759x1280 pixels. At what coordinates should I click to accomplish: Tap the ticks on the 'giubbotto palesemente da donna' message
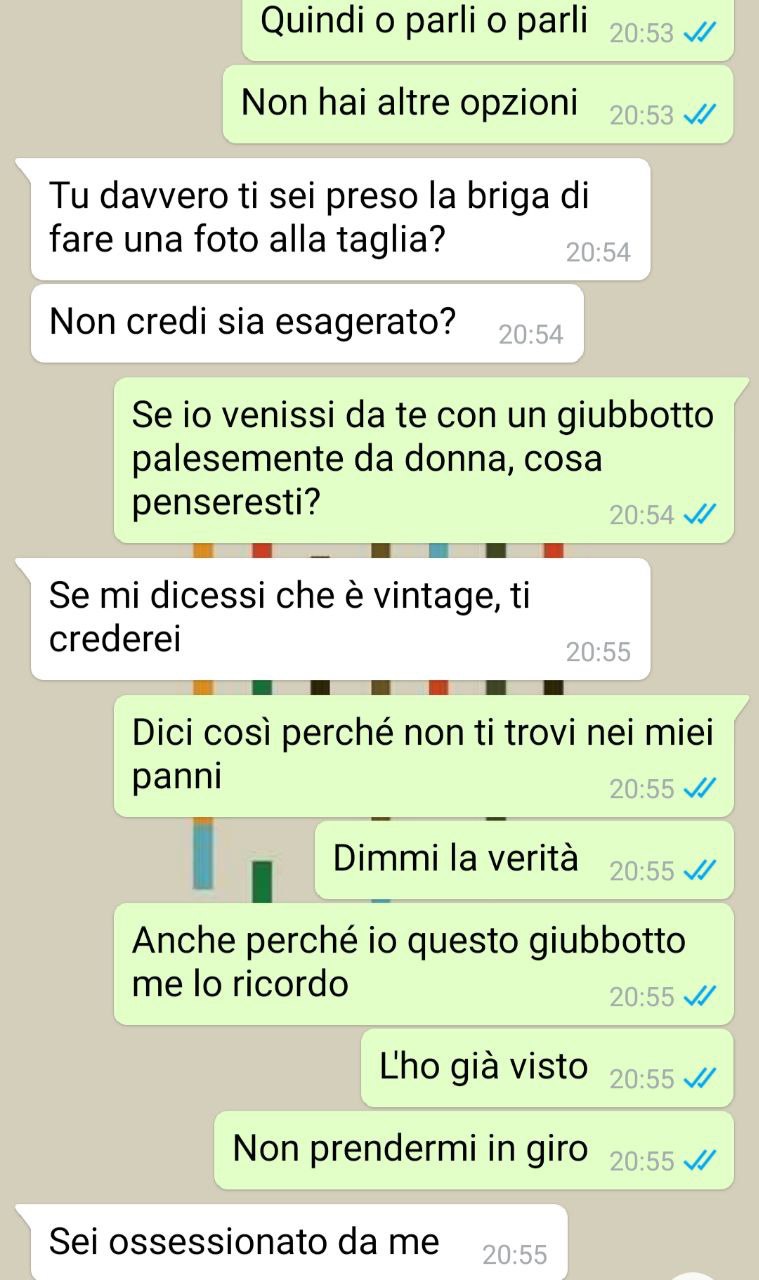pos(700,515)
